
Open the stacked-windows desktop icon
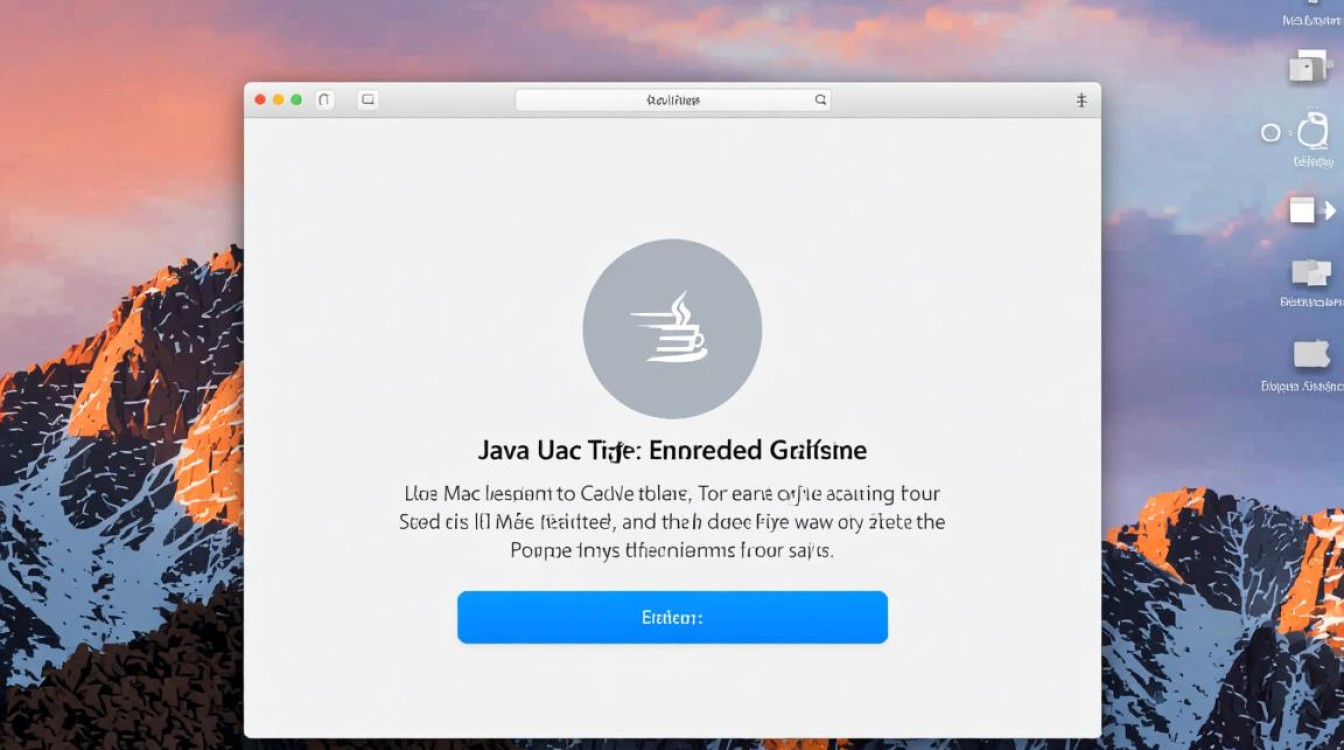tap(1307, 68)
